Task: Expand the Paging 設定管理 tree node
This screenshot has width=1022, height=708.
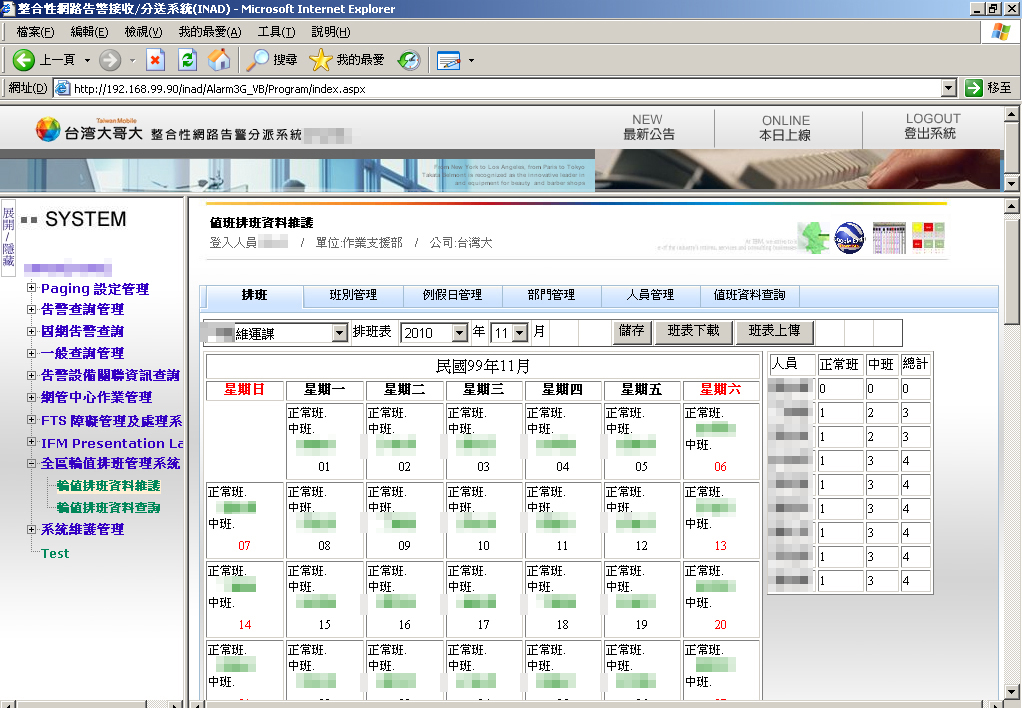Action: click(32, 288)
